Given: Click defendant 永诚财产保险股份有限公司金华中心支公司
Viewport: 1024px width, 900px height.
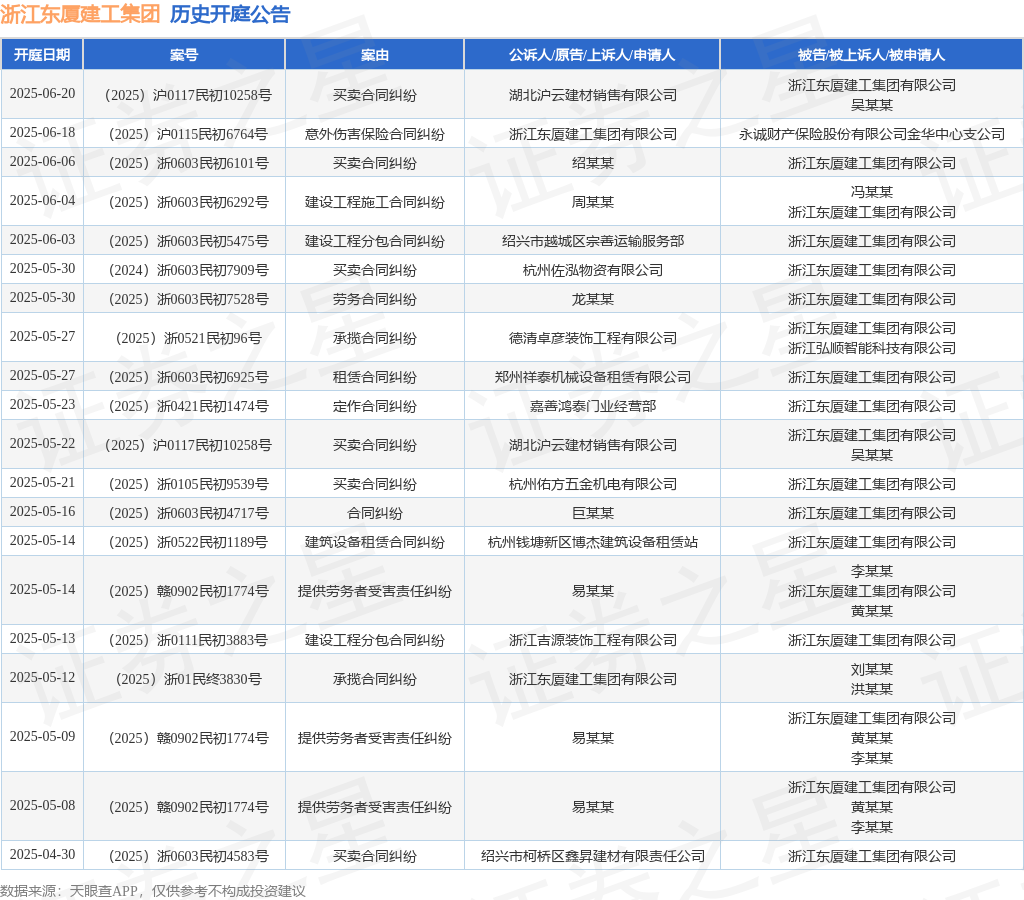Looking at the screenshot, I should click(x=871, y=134).
